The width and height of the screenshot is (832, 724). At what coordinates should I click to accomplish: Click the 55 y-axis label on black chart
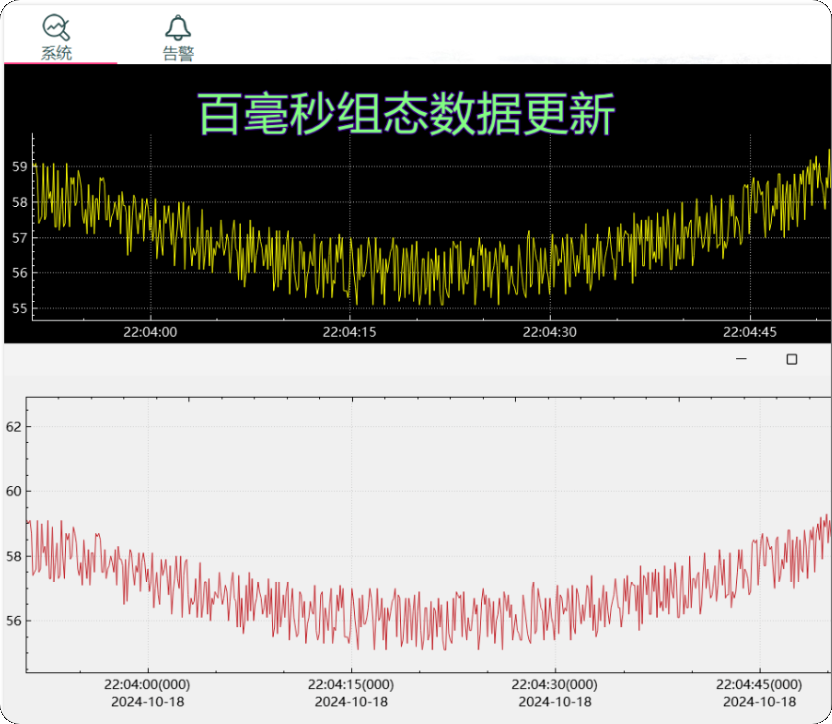tap(20, 308)
